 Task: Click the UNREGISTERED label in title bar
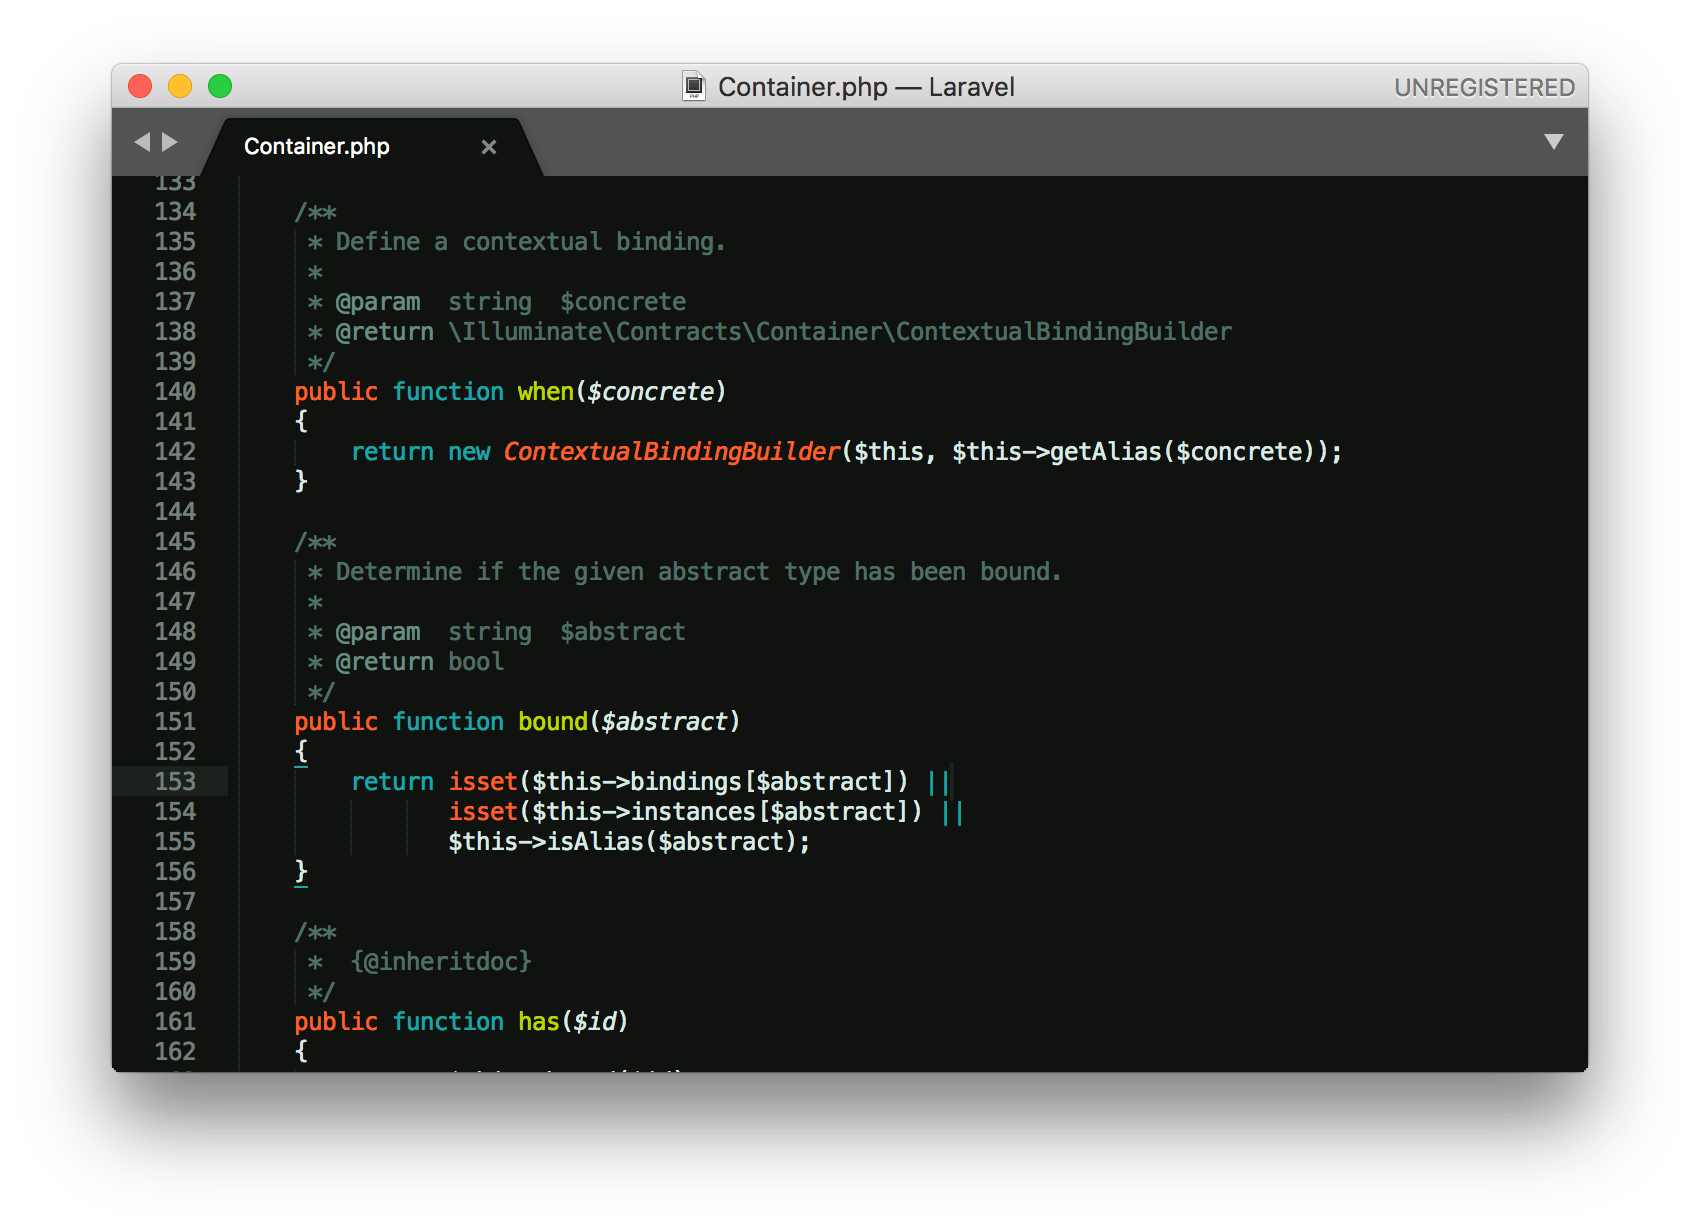point(1484,87)
